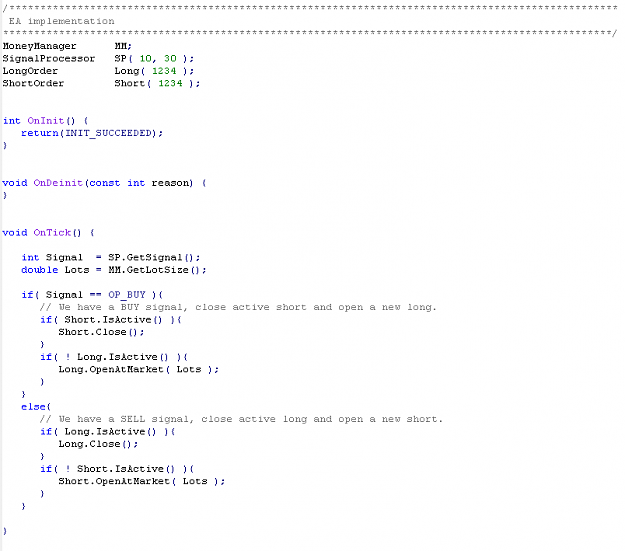Click the Short.Close() statement
The height and width of the screenshot is (551, 625).
pos(101,332)
